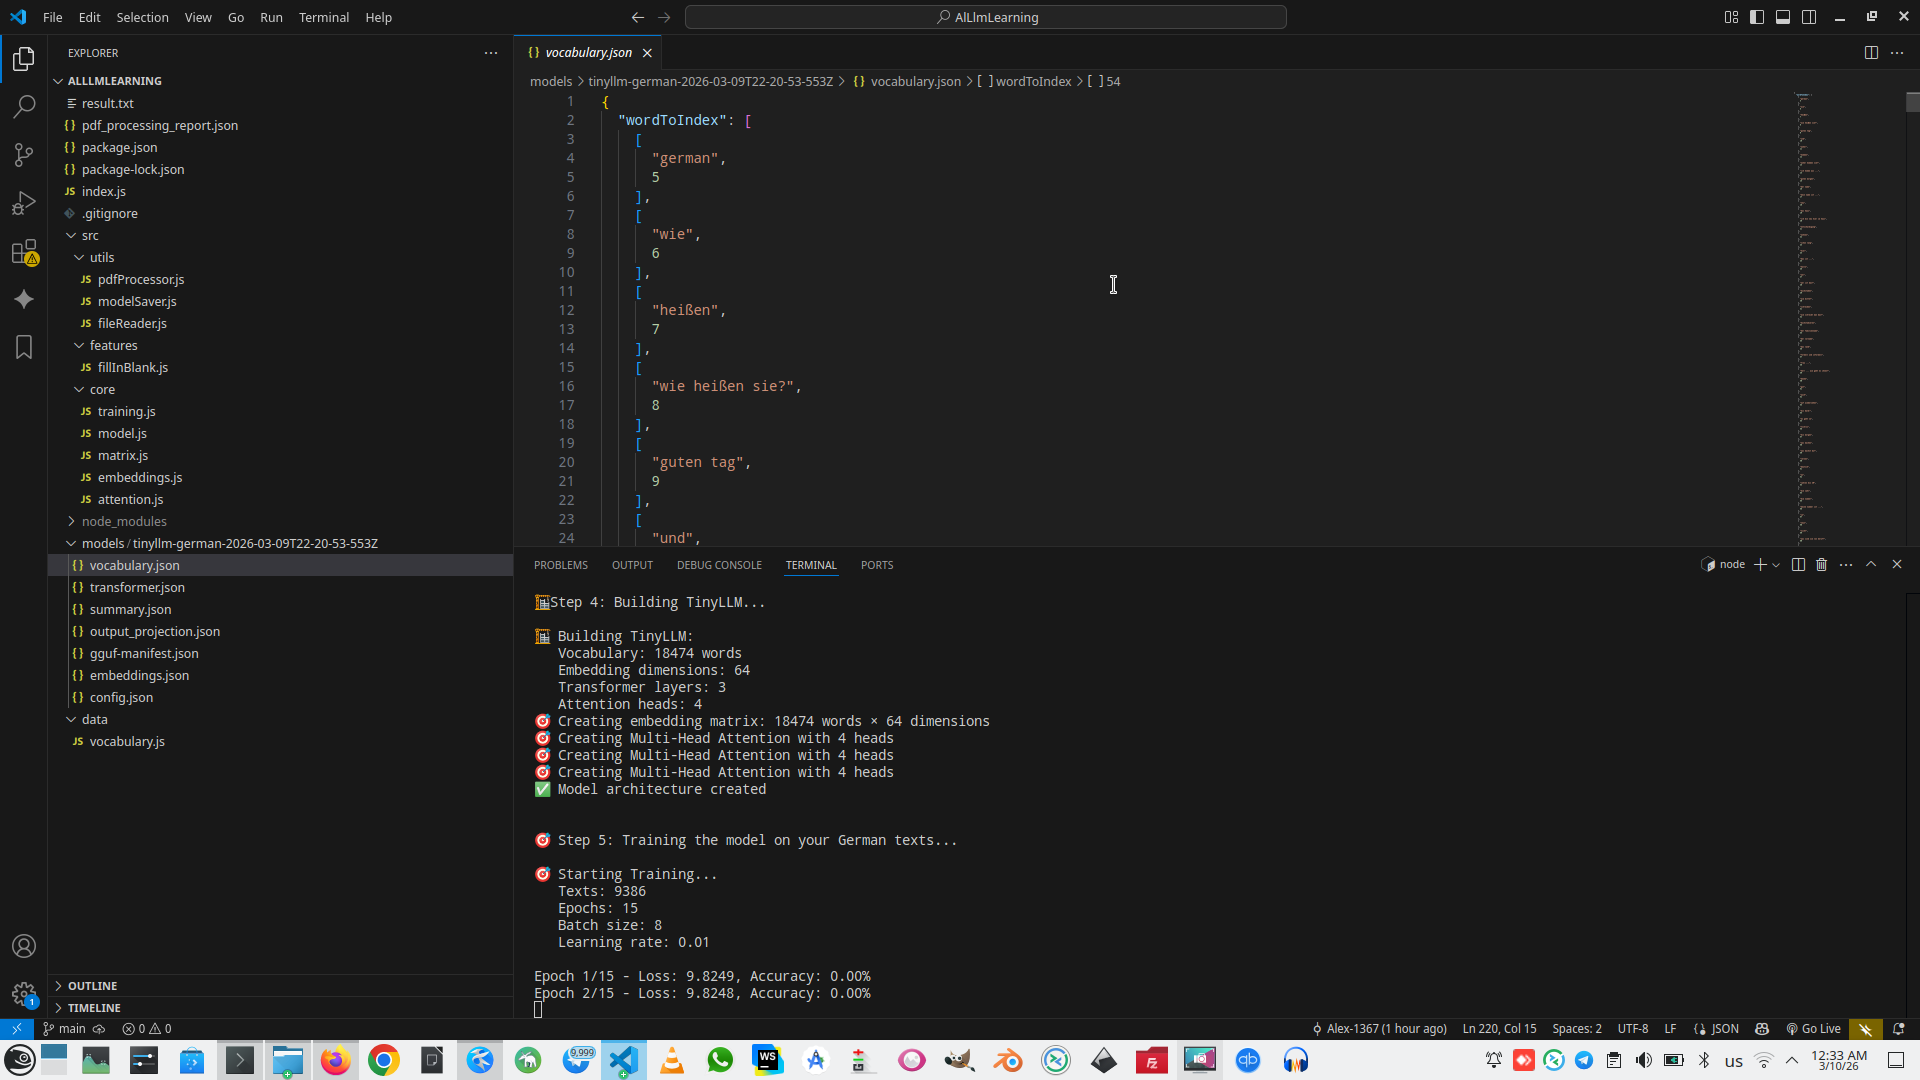Viewport: 1920px width, 1080px height.
Task: Split the editor to the right
Action: (1871, 53)
